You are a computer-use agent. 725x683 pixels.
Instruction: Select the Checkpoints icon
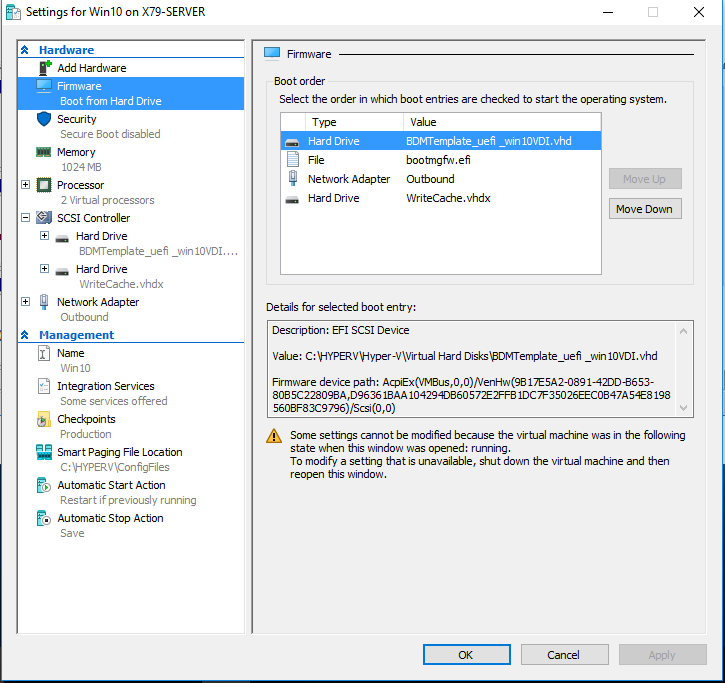point(44,419)
